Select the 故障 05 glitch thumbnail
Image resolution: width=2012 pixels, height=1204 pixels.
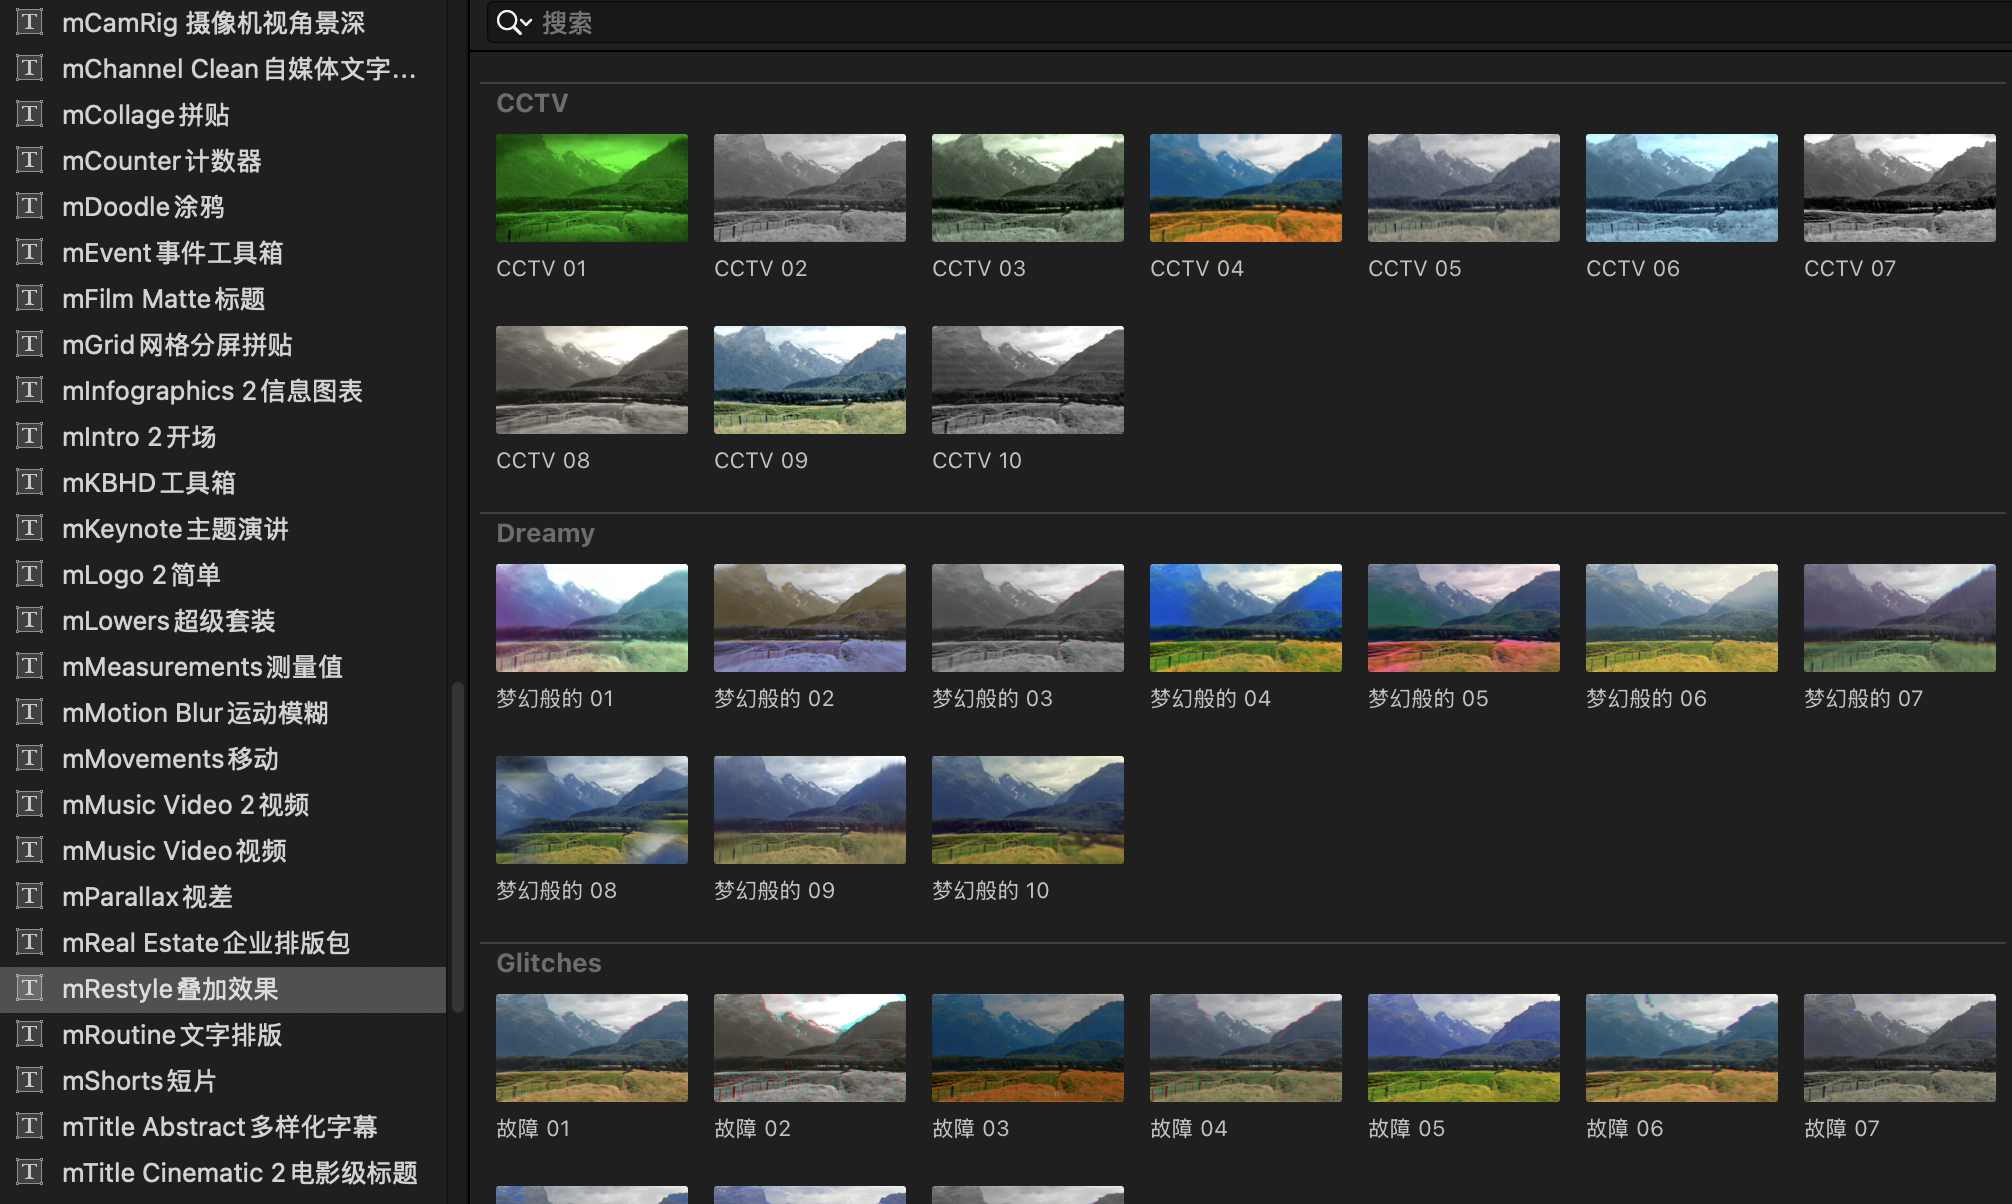pos(1464,1048)
